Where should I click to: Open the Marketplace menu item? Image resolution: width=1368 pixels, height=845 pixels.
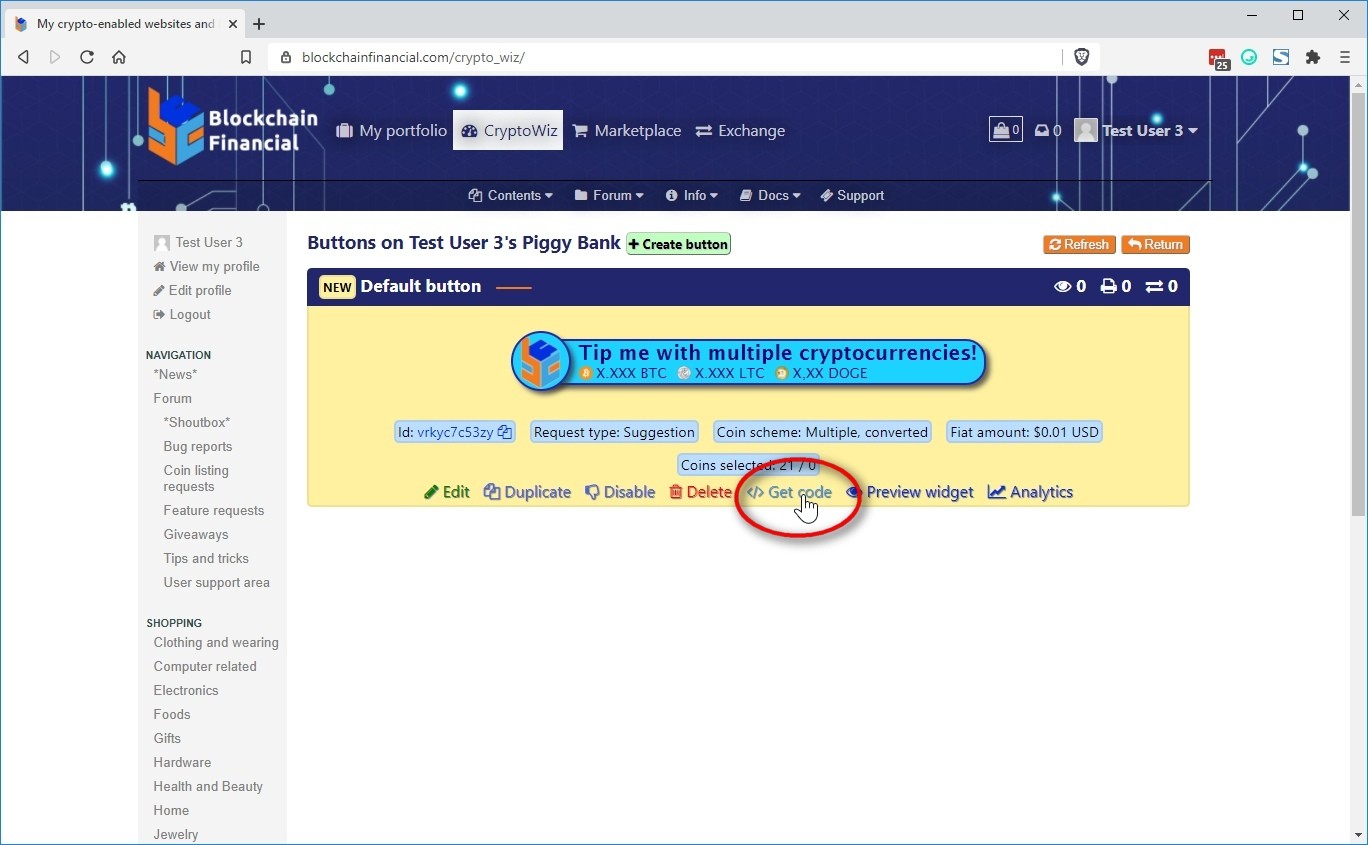pyautogui.click(x=626, y=130)
